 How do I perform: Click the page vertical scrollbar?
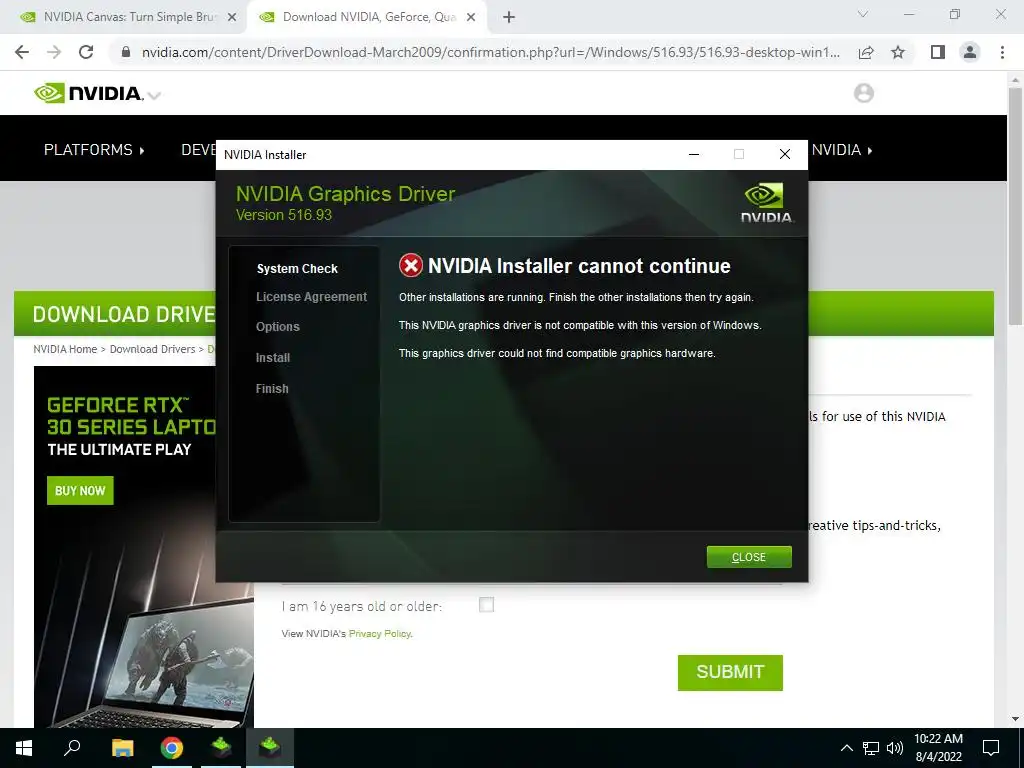[1015, 206]
